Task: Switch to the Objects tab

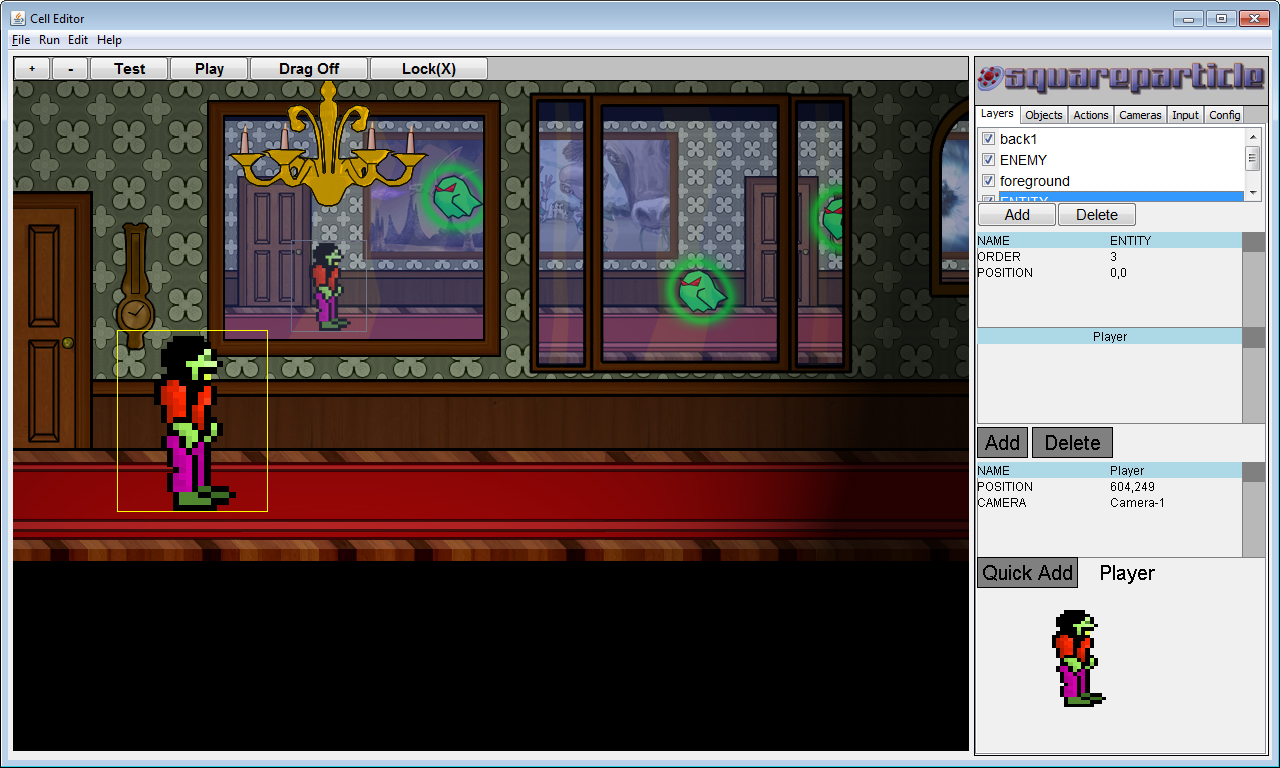Action: (1043, 115)
